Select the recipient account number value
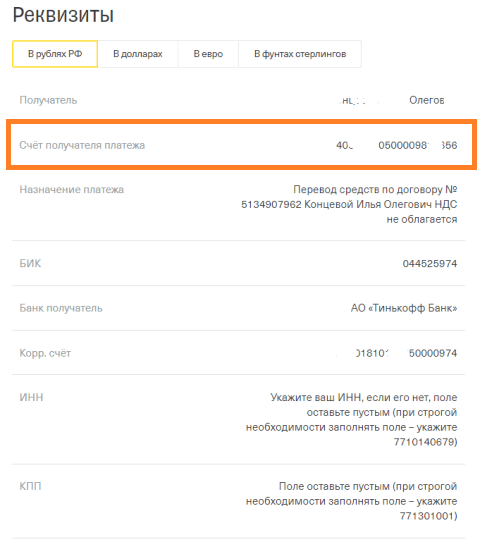This screenshot has width=480, height=542. 397,145
